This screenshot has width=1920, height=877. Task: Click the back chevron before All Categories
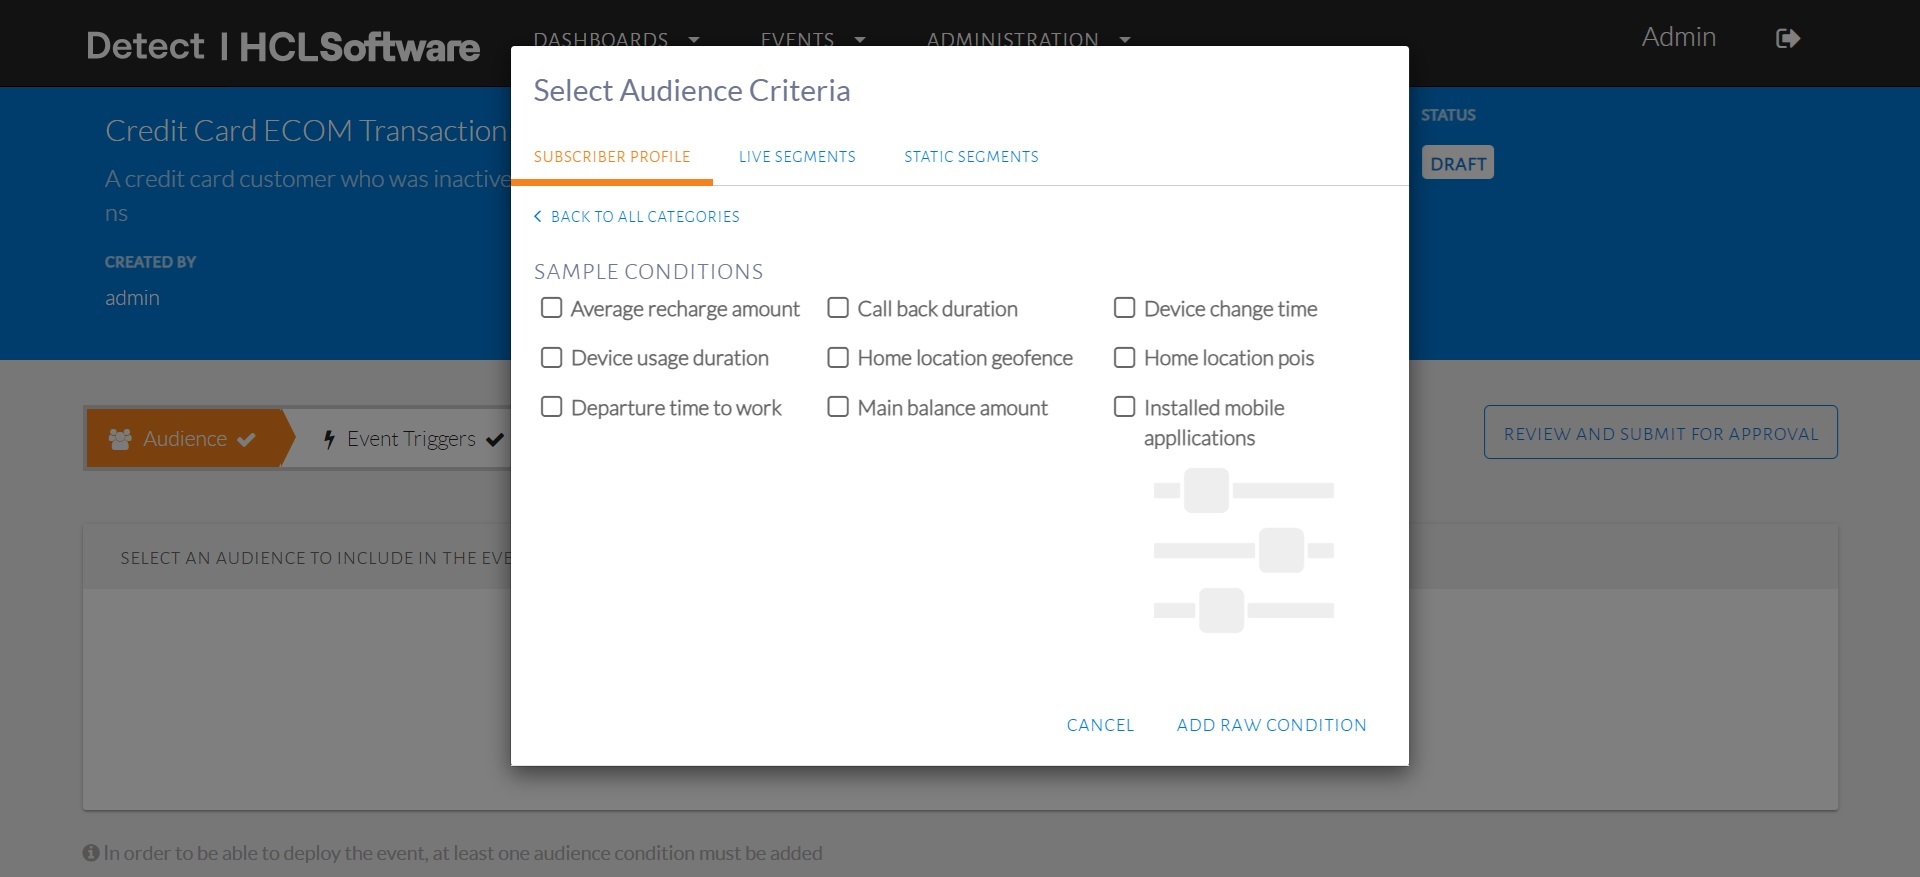pos(538,216)
